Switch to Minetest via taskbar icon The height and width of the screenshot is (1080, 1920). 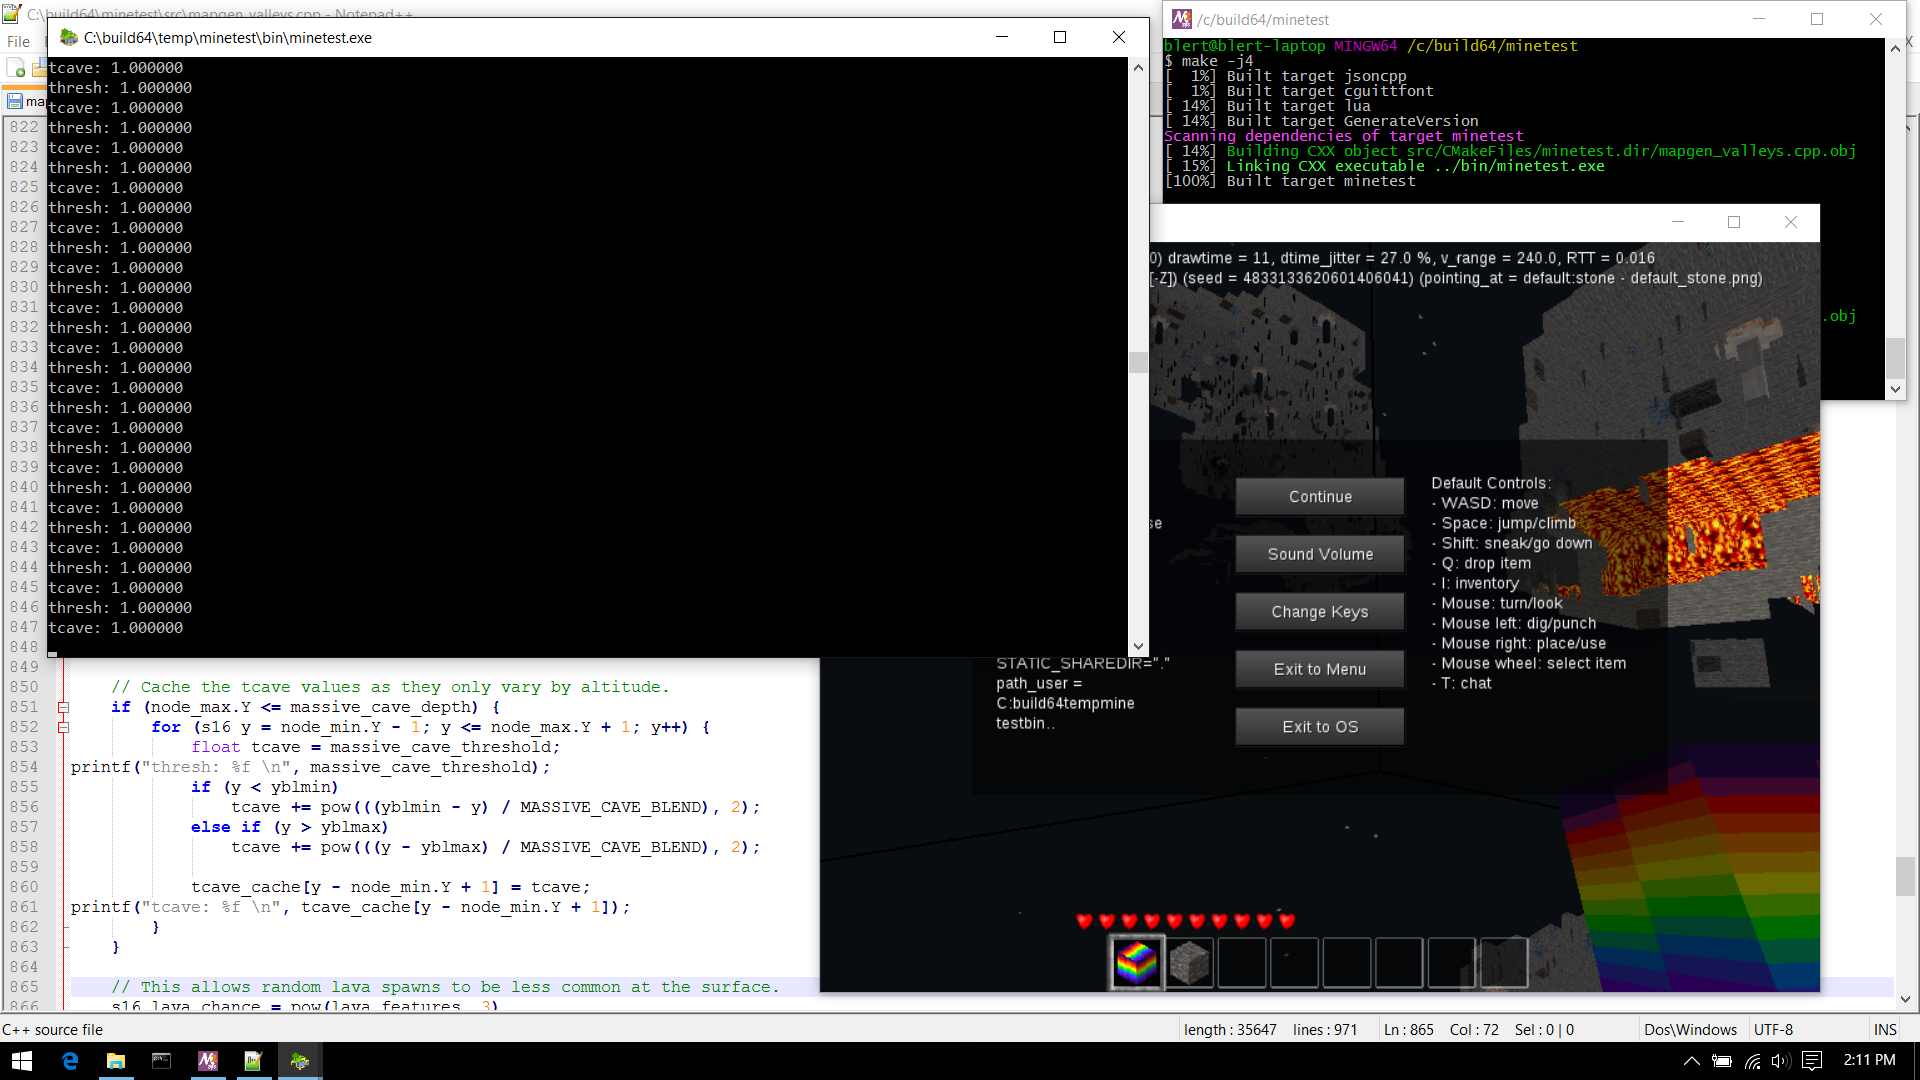point(299,1061)
